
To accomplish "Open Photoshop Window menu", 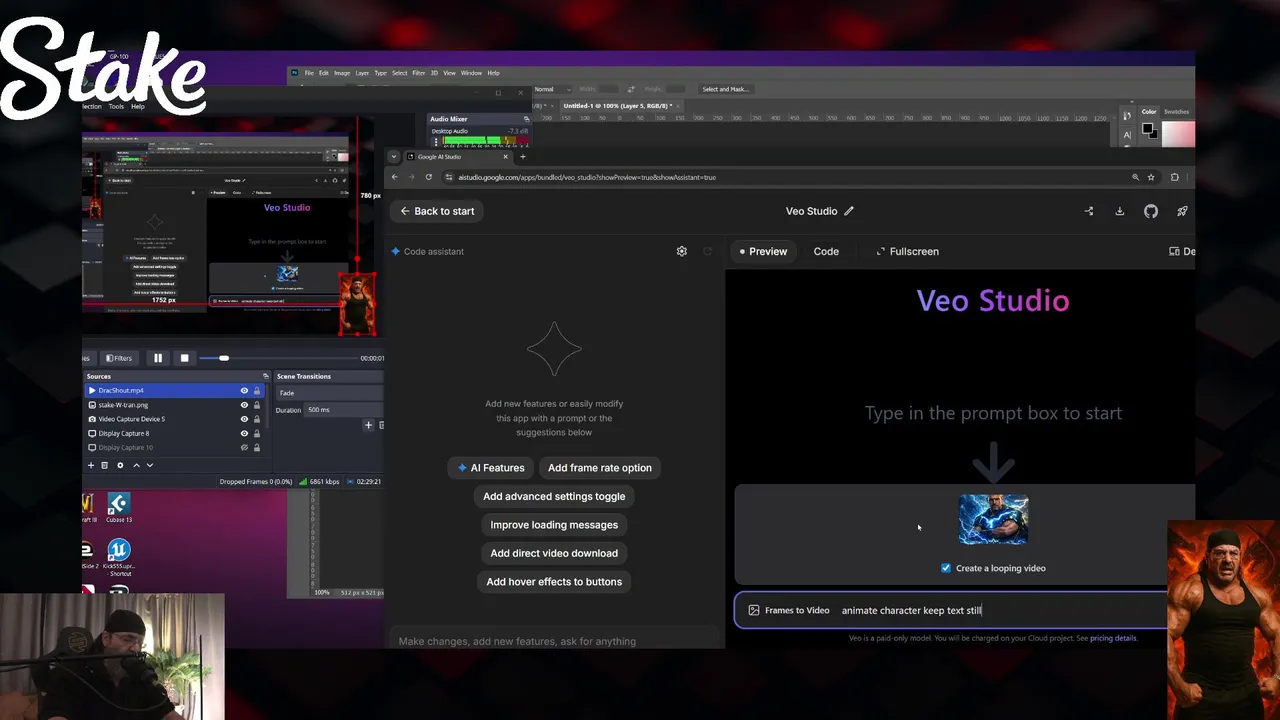I will (471, 73).
